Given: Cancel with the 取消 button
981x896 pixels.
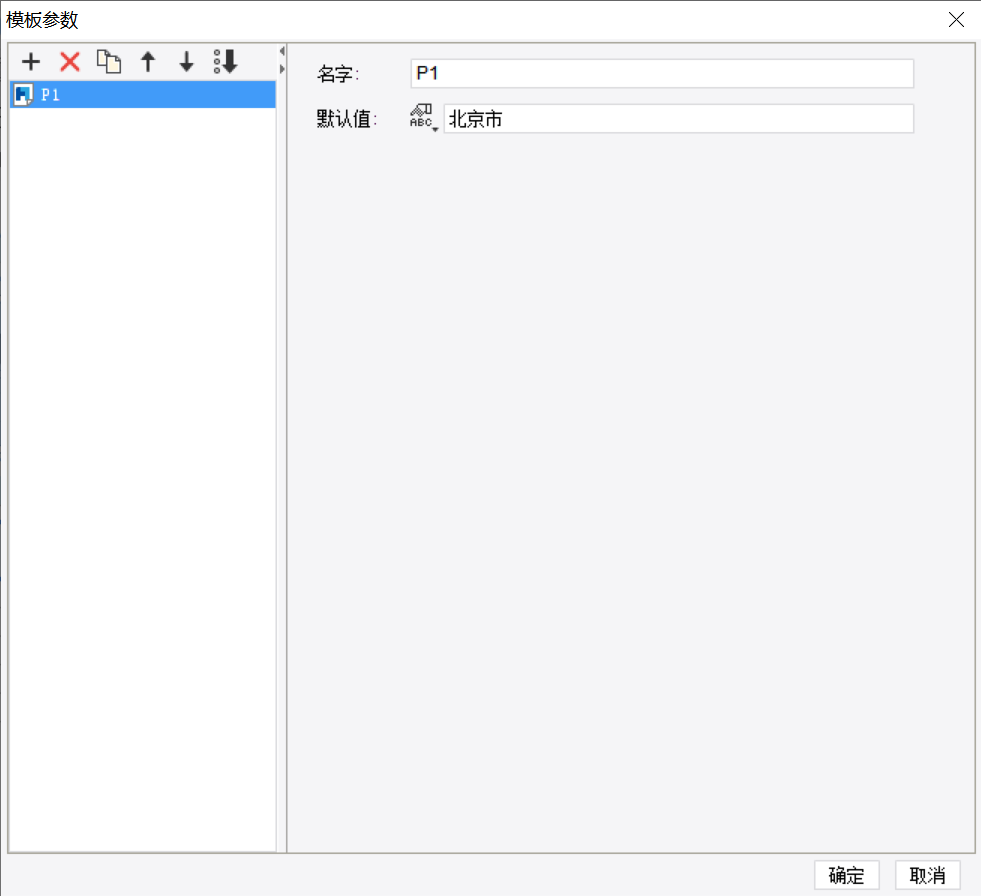Looking at the screenshot, I should pyautogui.click(x=927, y=875).
